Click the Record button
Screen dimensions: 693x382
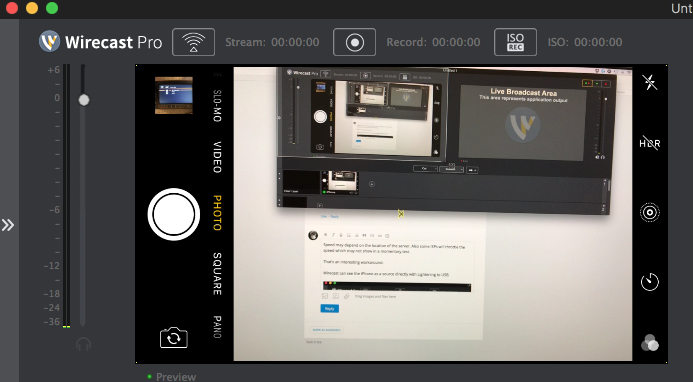pos(354,42)
